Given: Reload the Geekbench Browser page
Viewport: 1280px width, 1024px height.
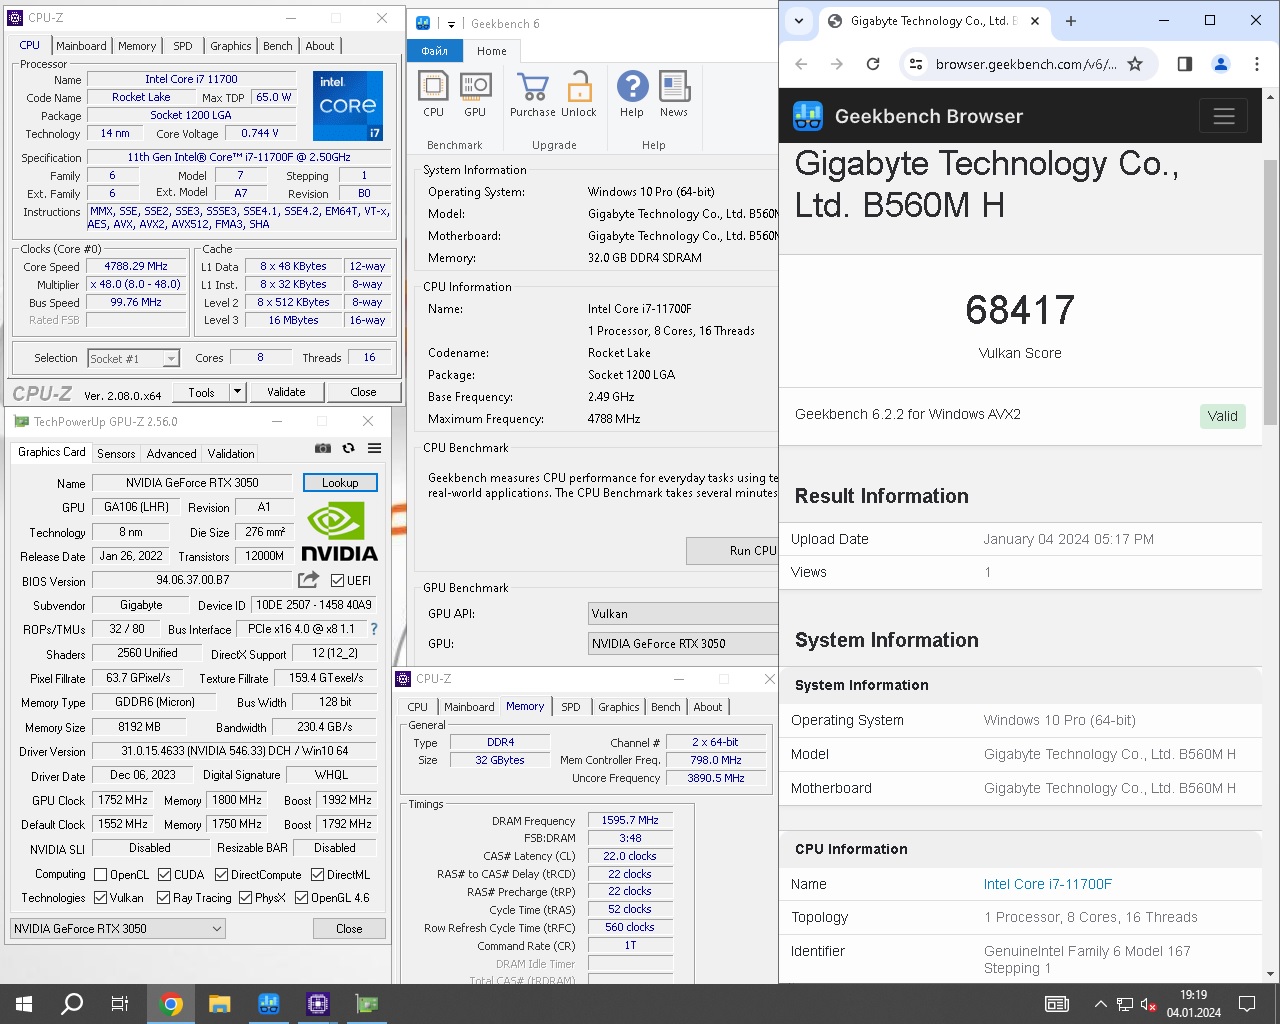Looking at the screenshot, I should (873, 64).
